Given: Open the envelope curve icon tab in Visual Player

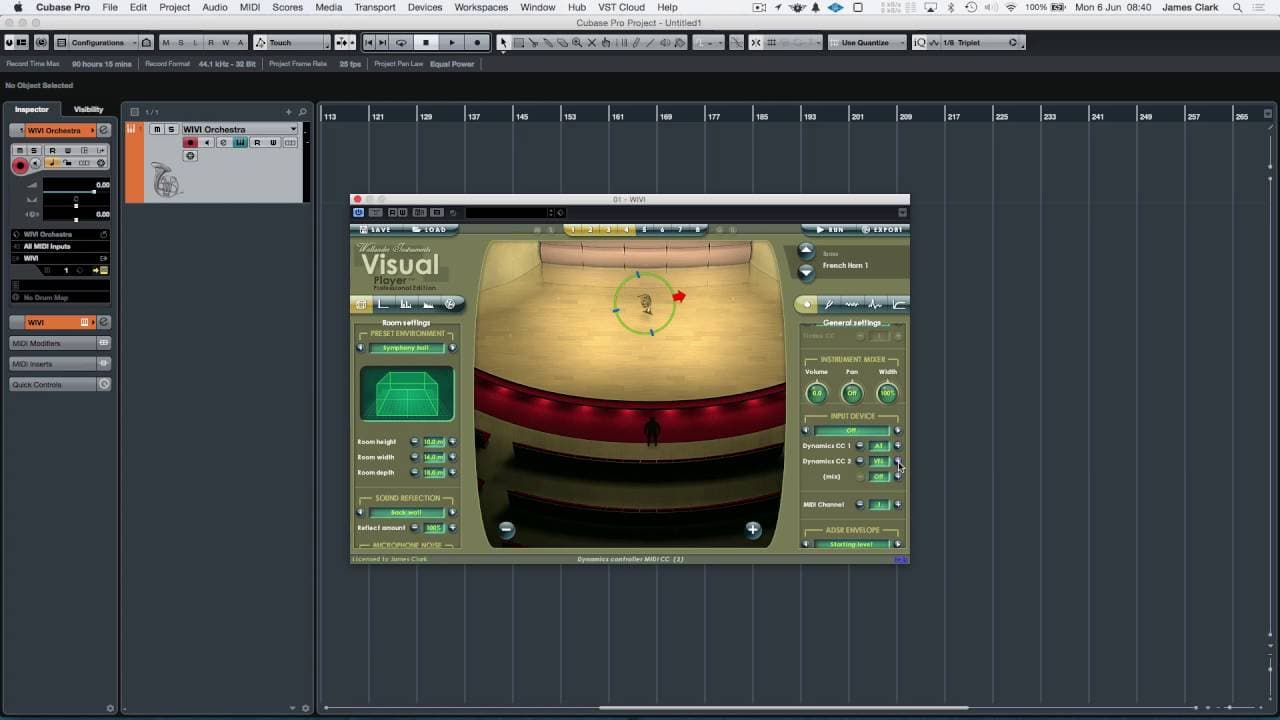Looking at the screenshot, I should pyautogui.click(x=898, y=304).
